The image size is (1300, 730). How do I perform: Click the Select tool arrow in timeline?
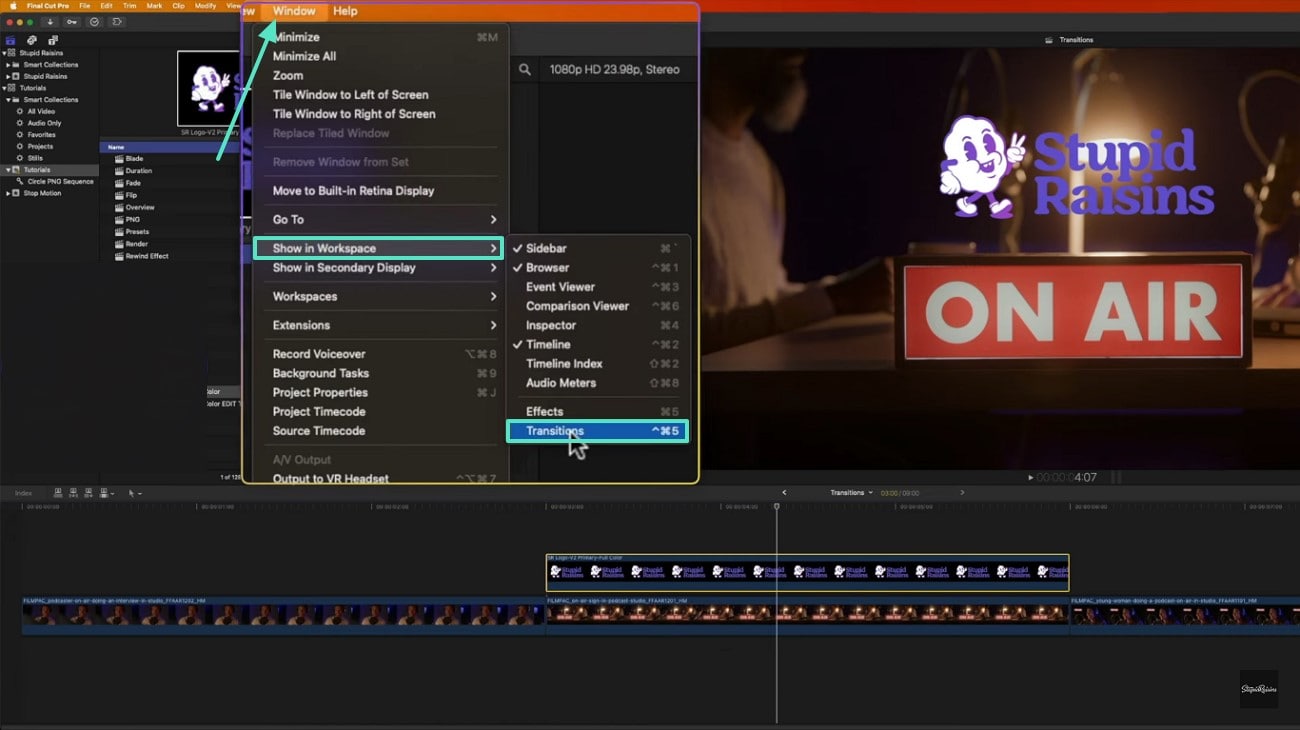pyautogui.click(x=132, y=493)
